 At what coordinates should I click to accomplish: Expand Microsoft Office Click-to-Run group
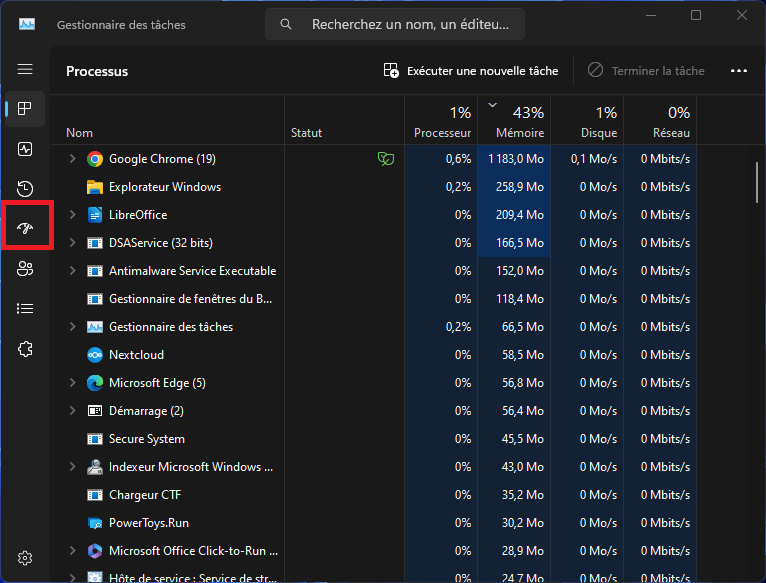[72, 551]
